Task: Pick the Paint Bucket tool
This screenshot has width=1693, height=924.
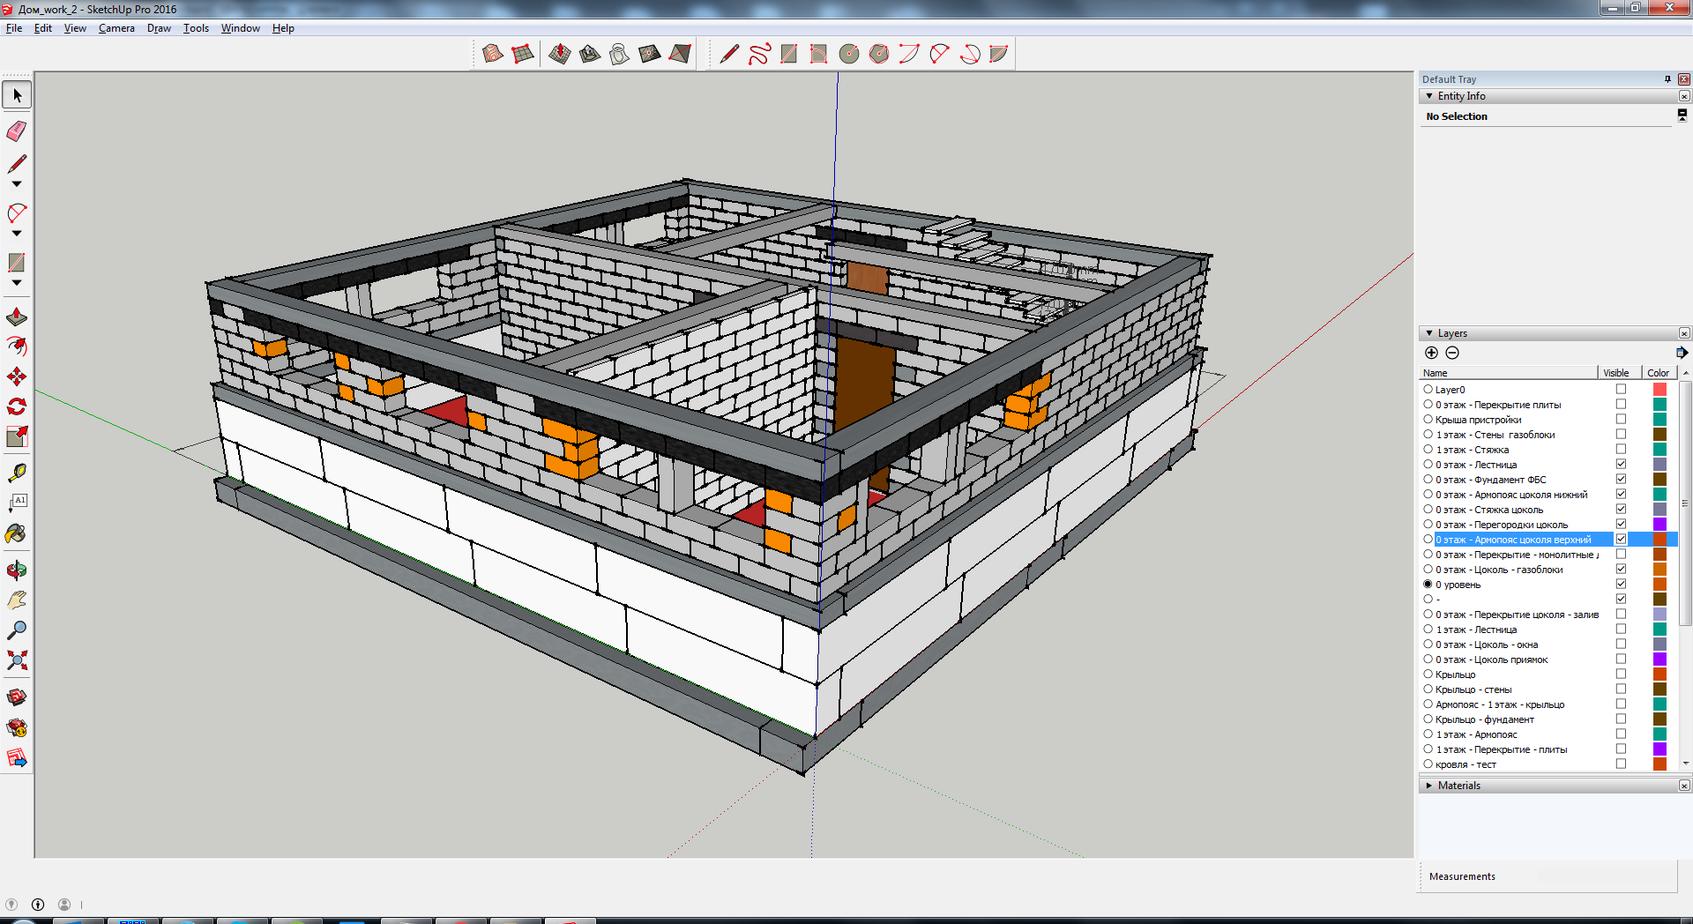Action: click(16, 534)
